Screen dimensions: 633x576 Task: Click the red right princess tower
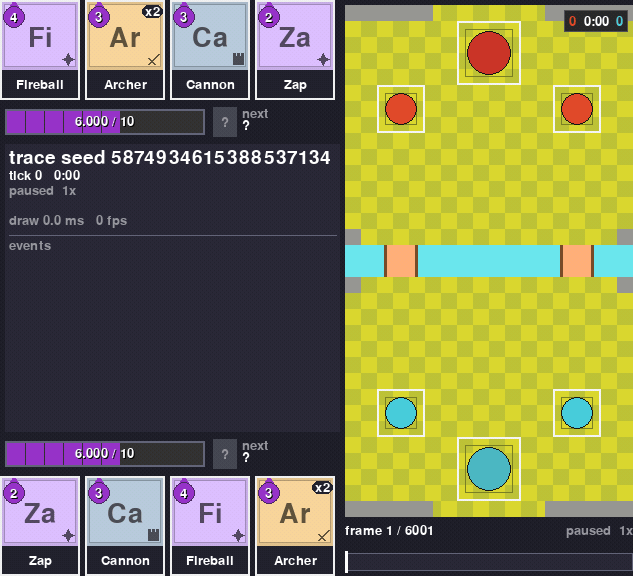(x=577, y=109)
